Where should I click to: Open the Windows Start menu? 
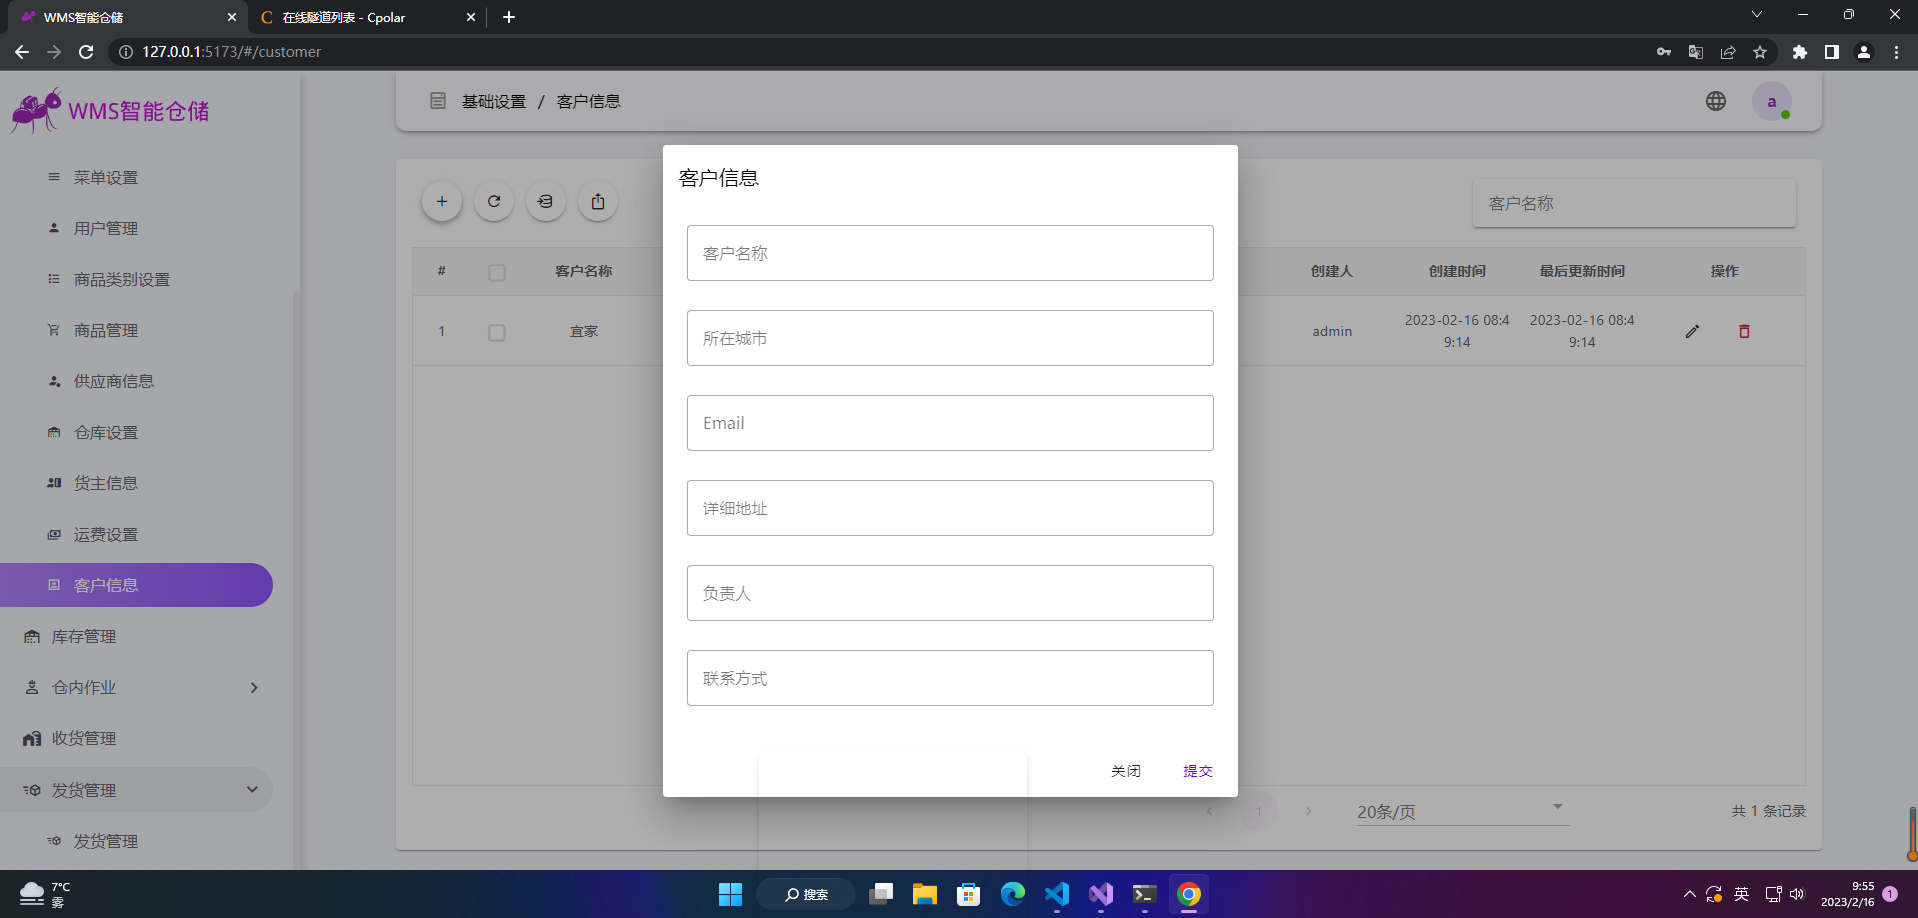point(730,894)
